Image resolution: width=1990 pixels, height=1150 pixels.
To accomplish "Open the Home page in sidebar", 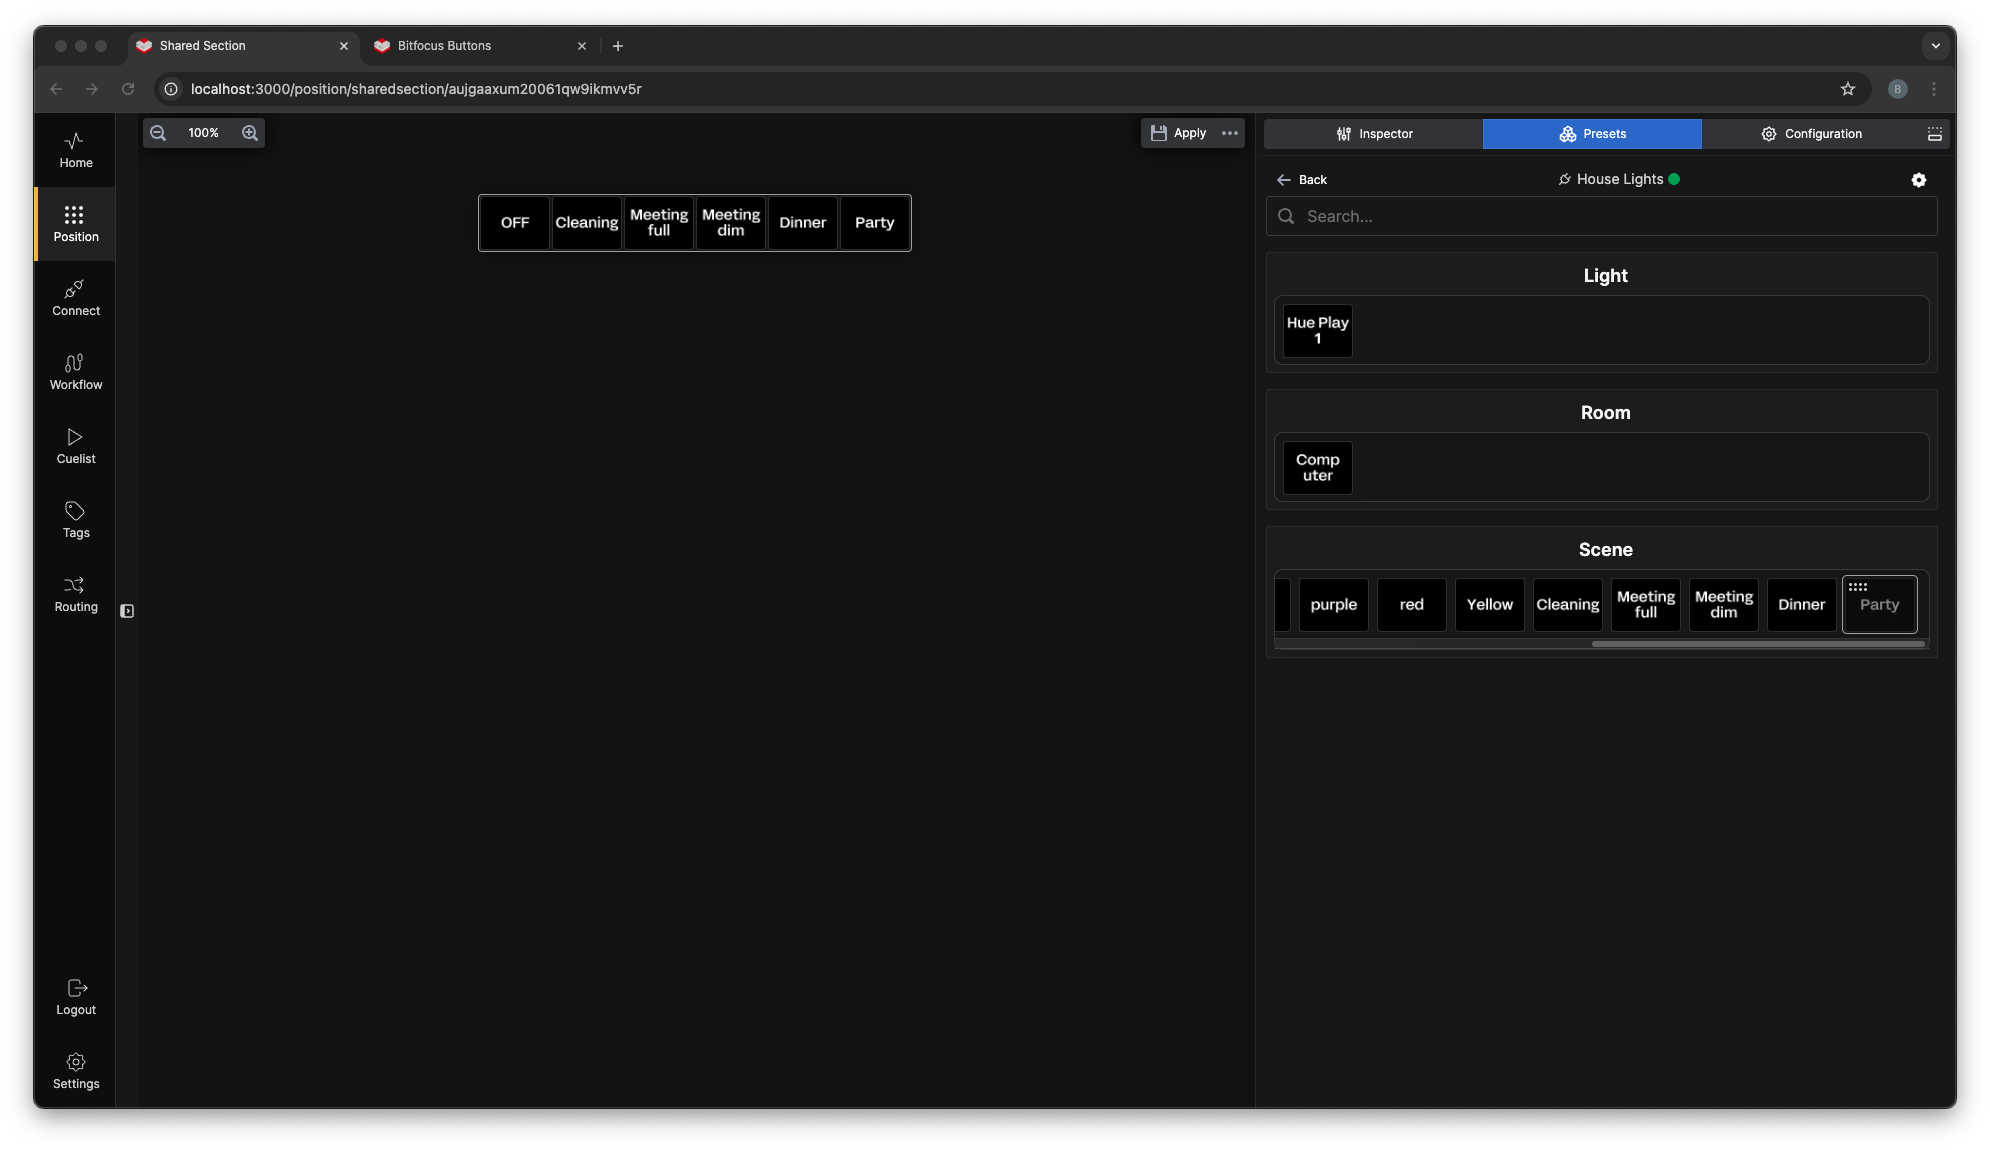I will click(x=75, y=150).
